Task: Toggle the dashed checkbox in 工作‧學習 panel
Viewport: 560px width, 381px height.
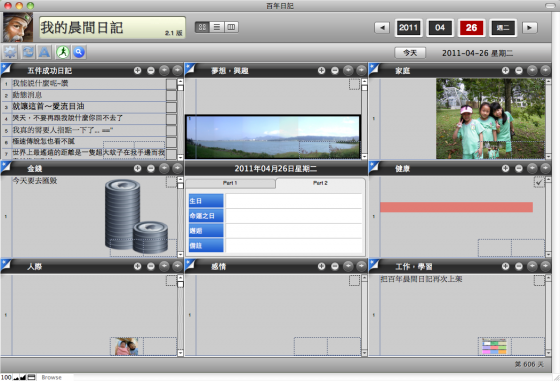Action: (x=539, y=280)
